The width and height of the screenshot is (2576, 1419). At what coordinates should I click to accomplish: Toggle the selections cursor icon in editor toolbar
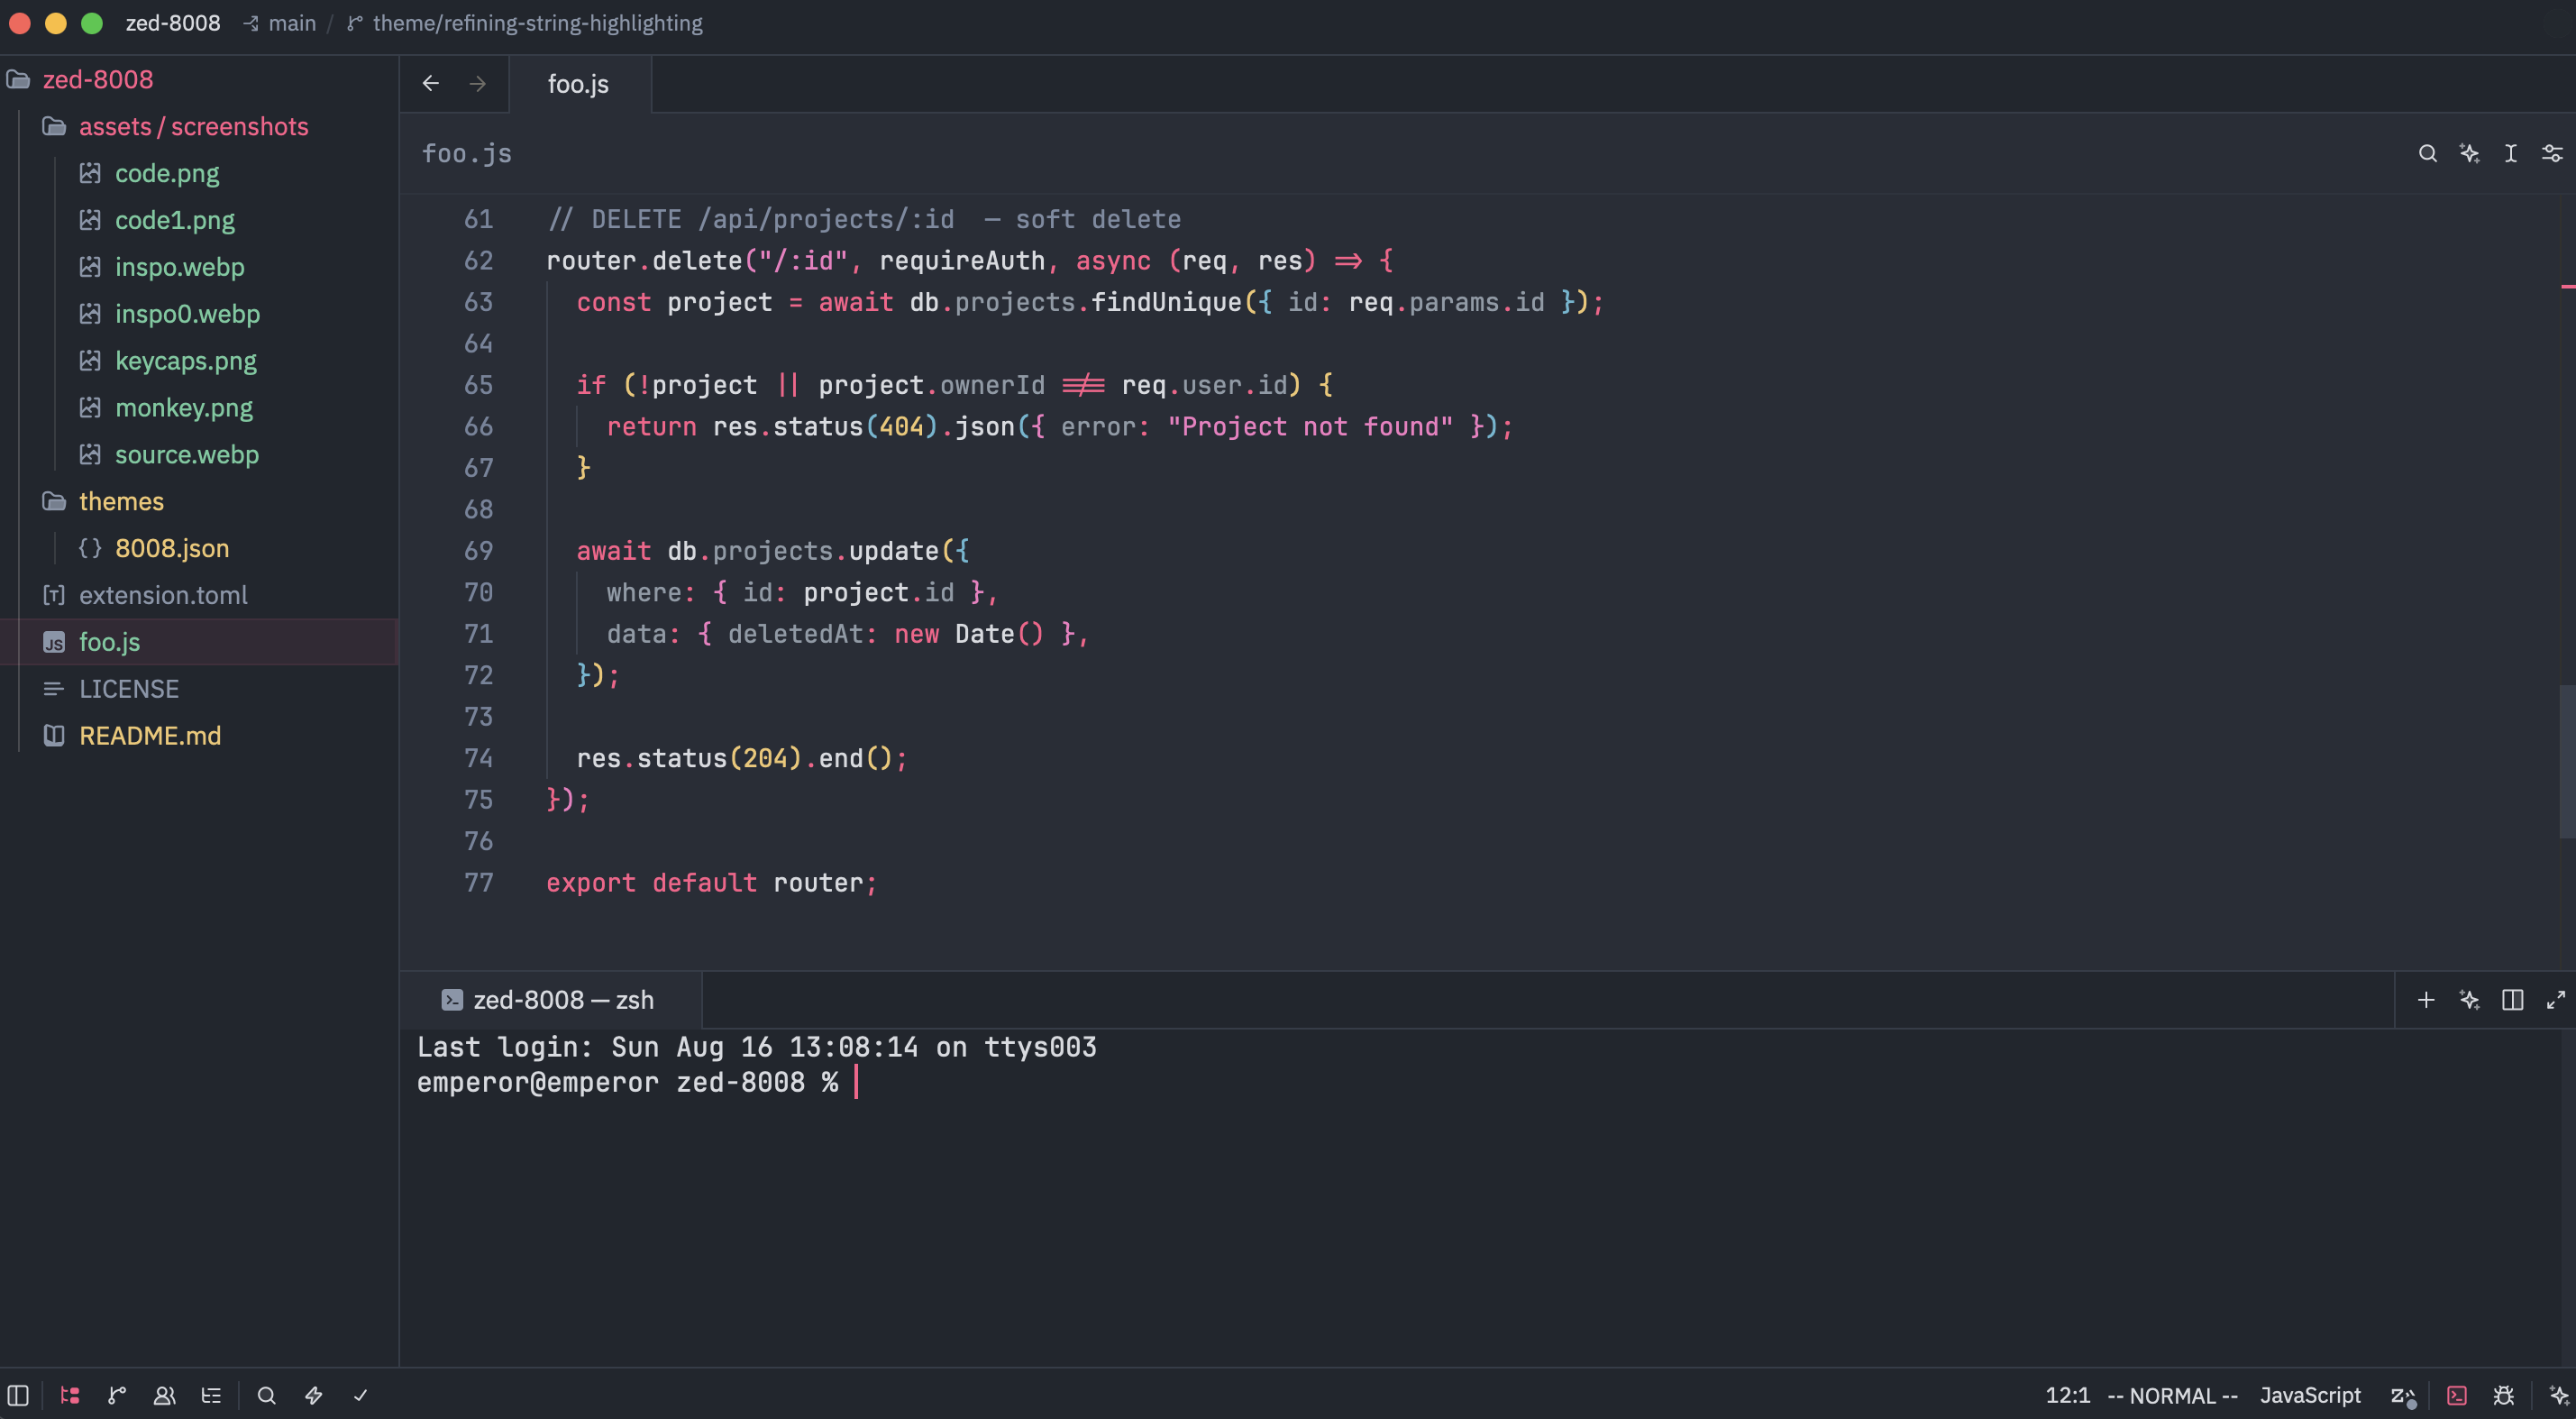coord(2510,153)
